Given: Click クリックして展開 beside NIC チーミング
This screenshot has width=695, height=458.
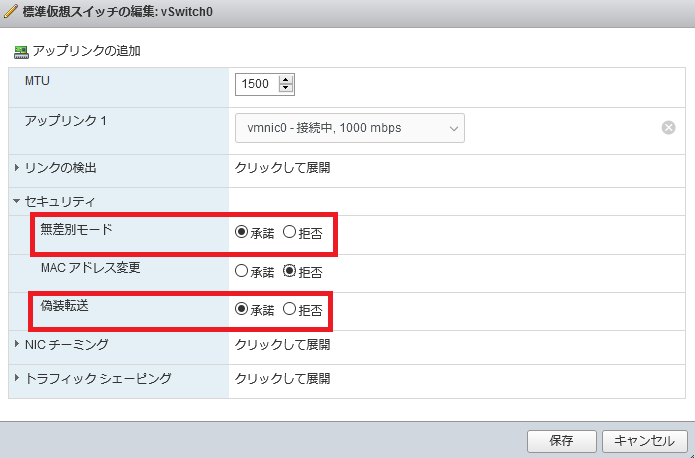Looking at the screenshot, I should [282, 344].
